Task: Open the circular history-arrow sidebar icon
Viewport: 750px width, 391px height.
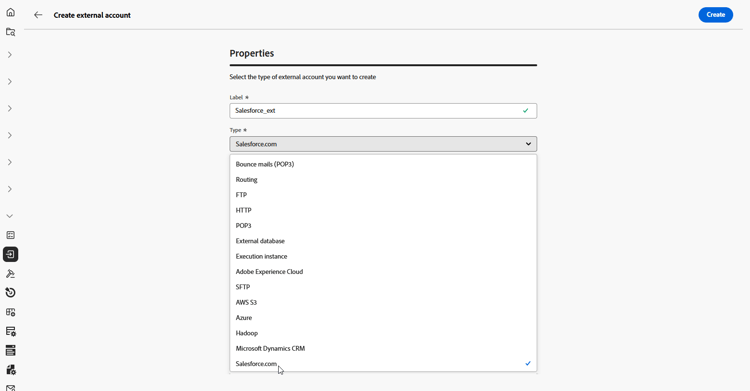Action: pos(11,292)
